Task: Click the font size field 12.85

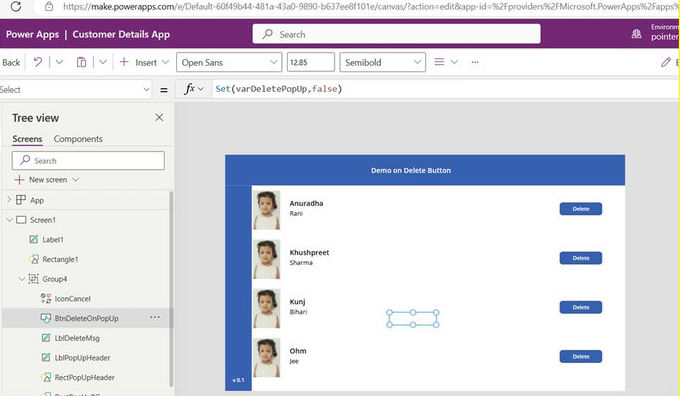Action: tap(311, 62)
